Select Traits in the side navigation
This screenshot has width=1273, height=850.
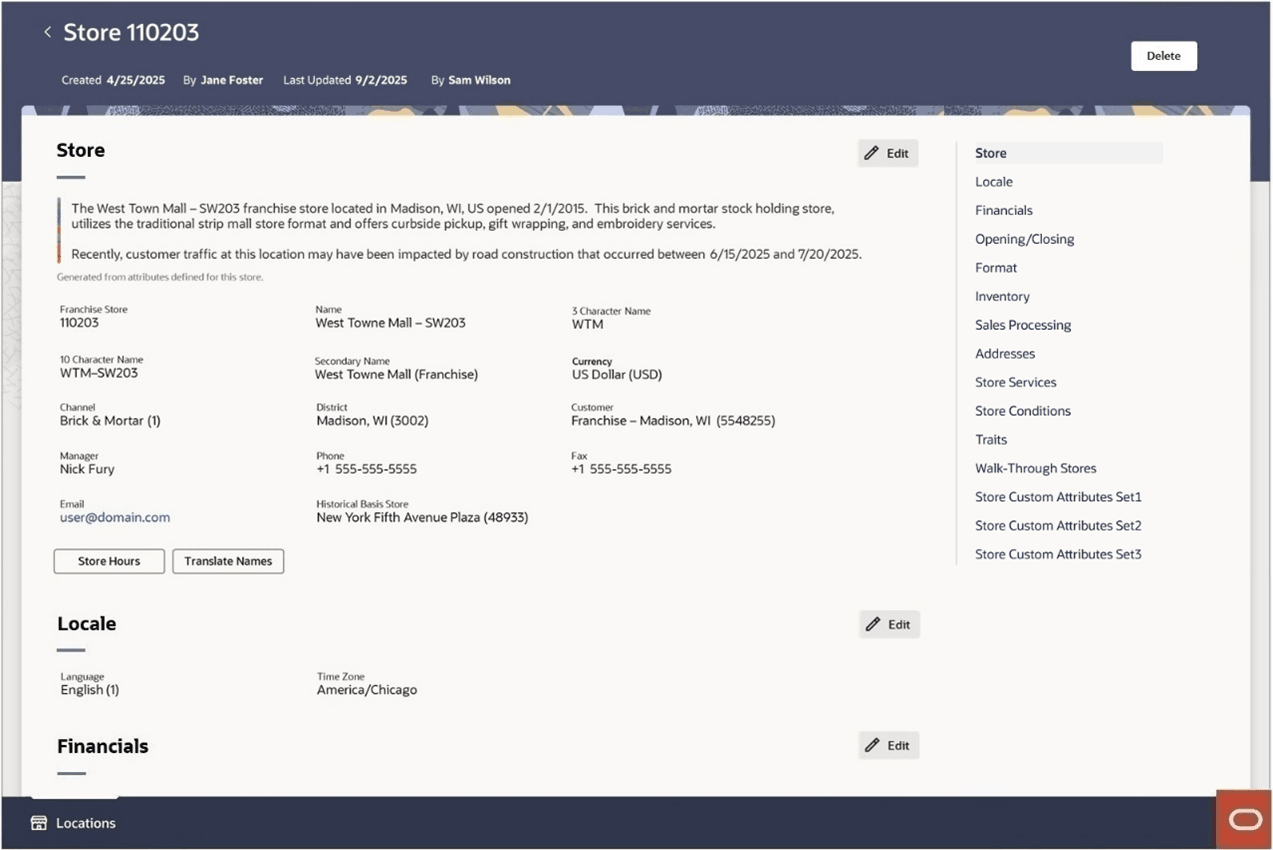point(990,439)
